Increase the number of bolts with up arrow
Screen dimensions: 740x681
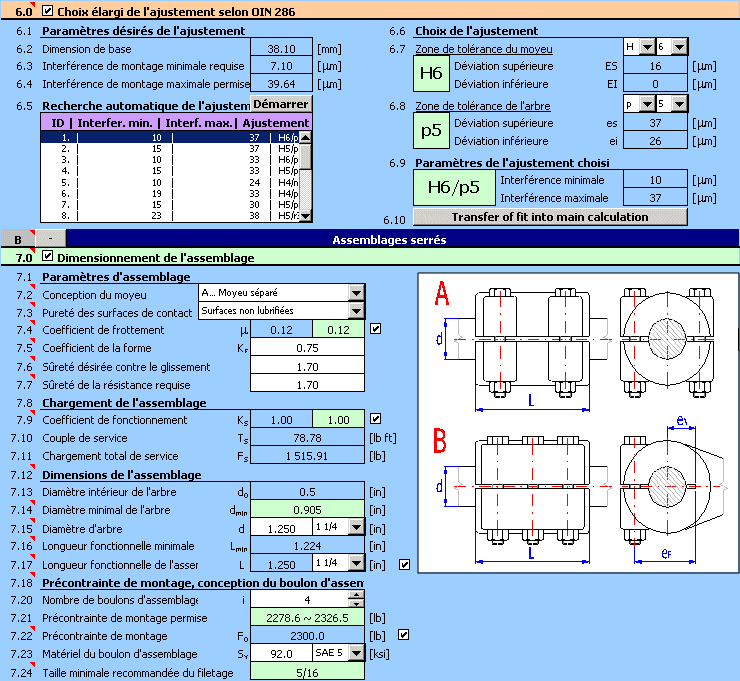[x=357, y=596]
